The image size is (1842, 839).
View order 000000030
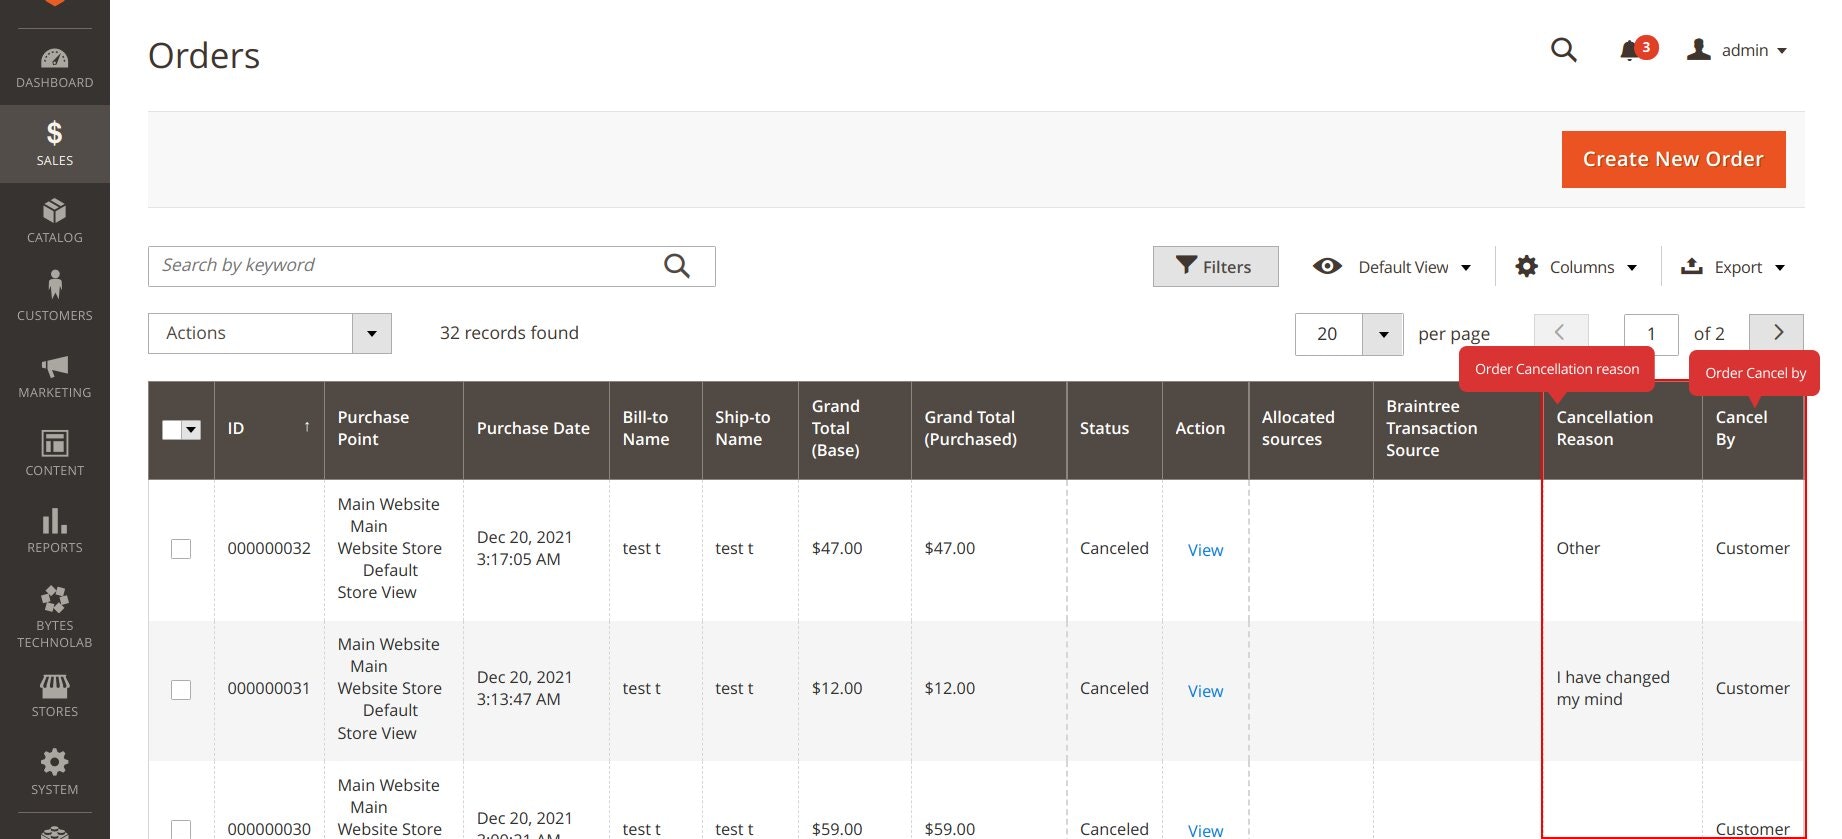1205,830
